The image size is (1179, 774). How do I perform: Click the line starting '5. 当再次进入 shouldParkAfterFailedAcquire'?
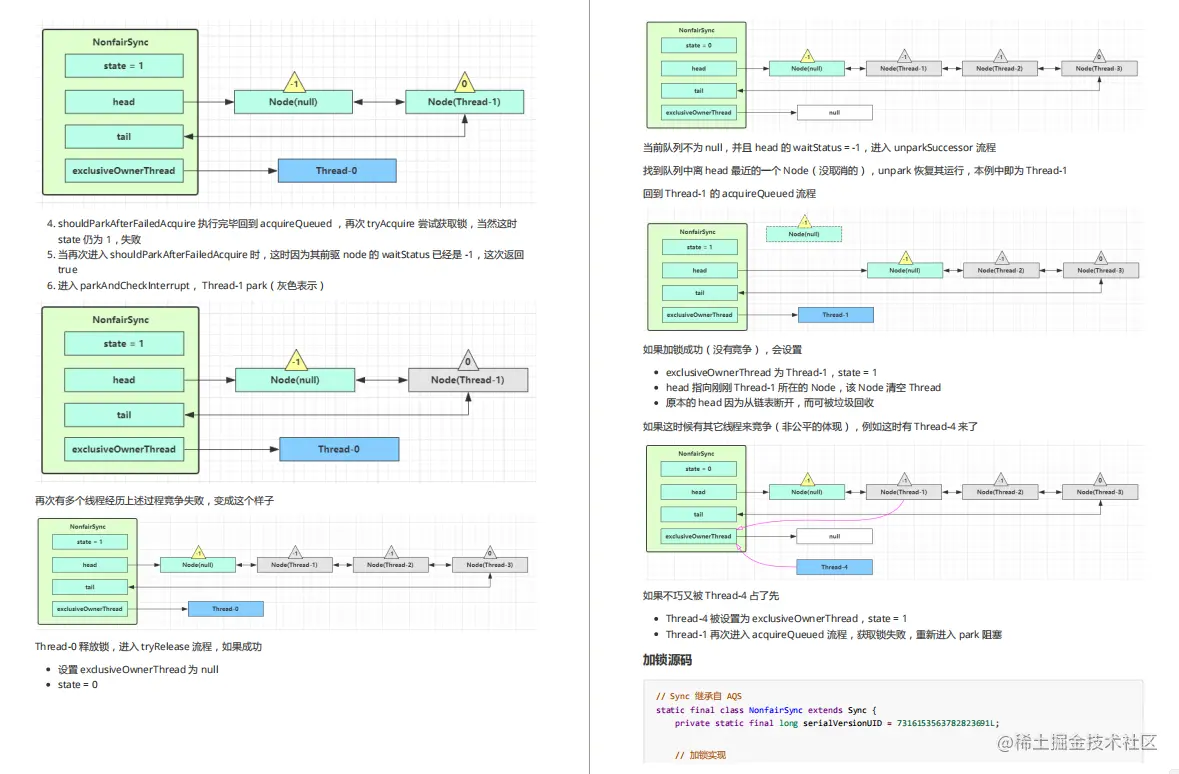tap(284, 262)
